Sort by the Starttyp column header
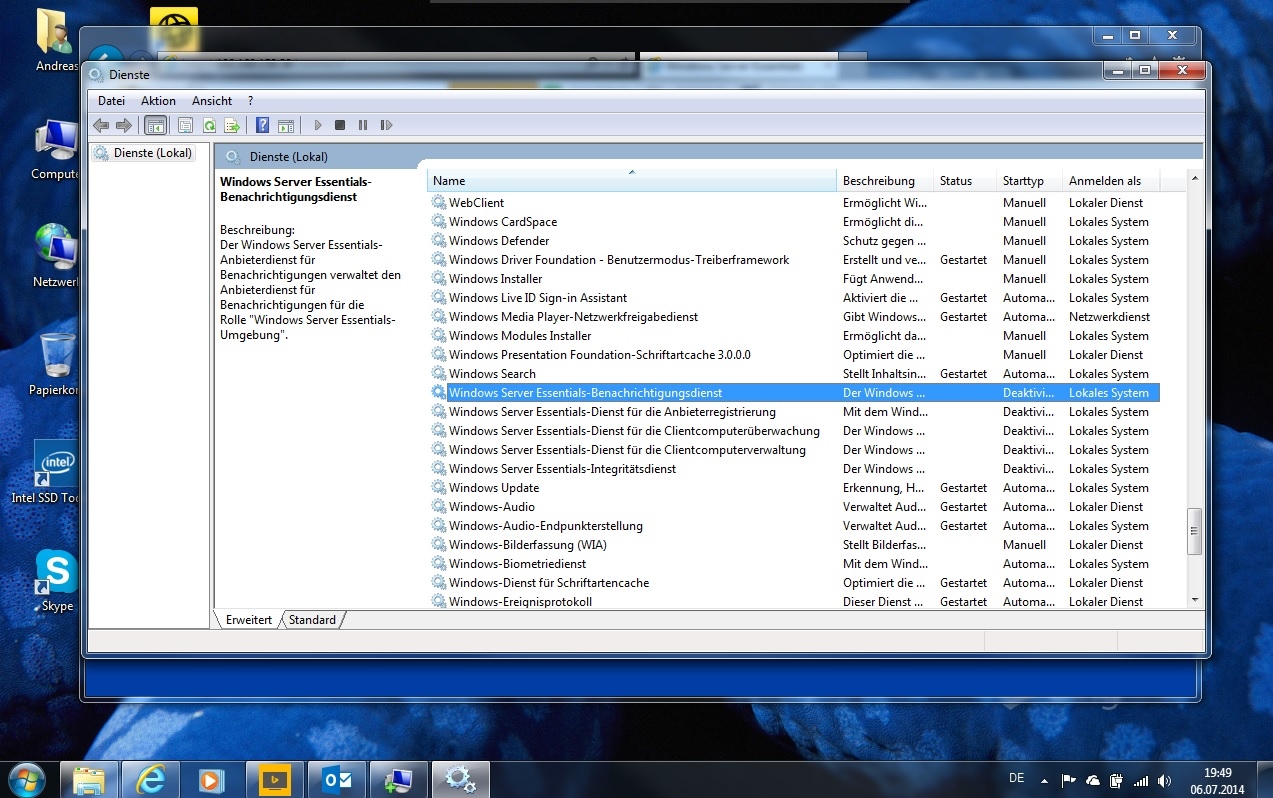This screenshot has height=798, width=1273. click(x=1029, y=181)
